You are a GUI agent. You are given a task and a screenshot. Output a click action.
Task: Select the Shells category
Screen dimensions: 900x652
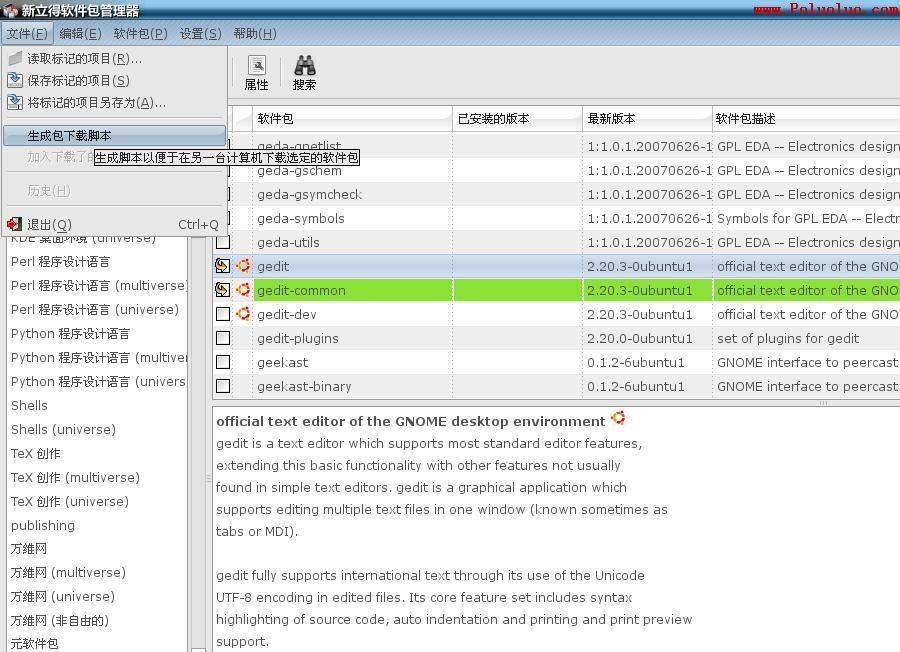[x=29, y=405]
